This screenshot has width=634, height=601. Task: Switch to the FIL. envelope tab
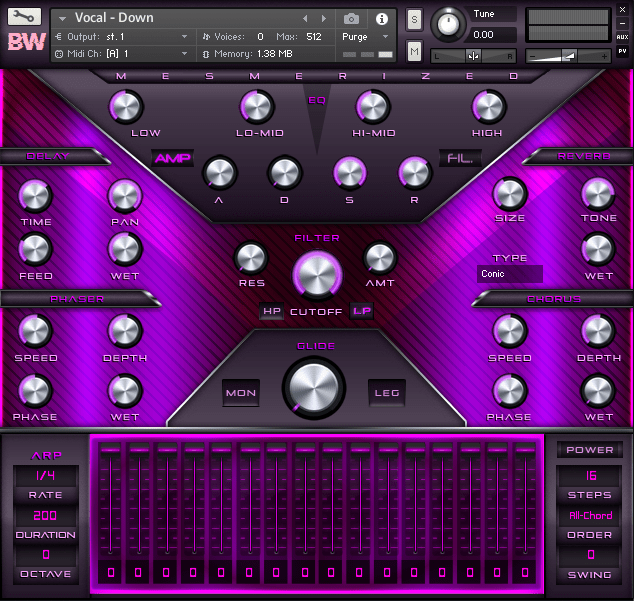tap(461, 158)
